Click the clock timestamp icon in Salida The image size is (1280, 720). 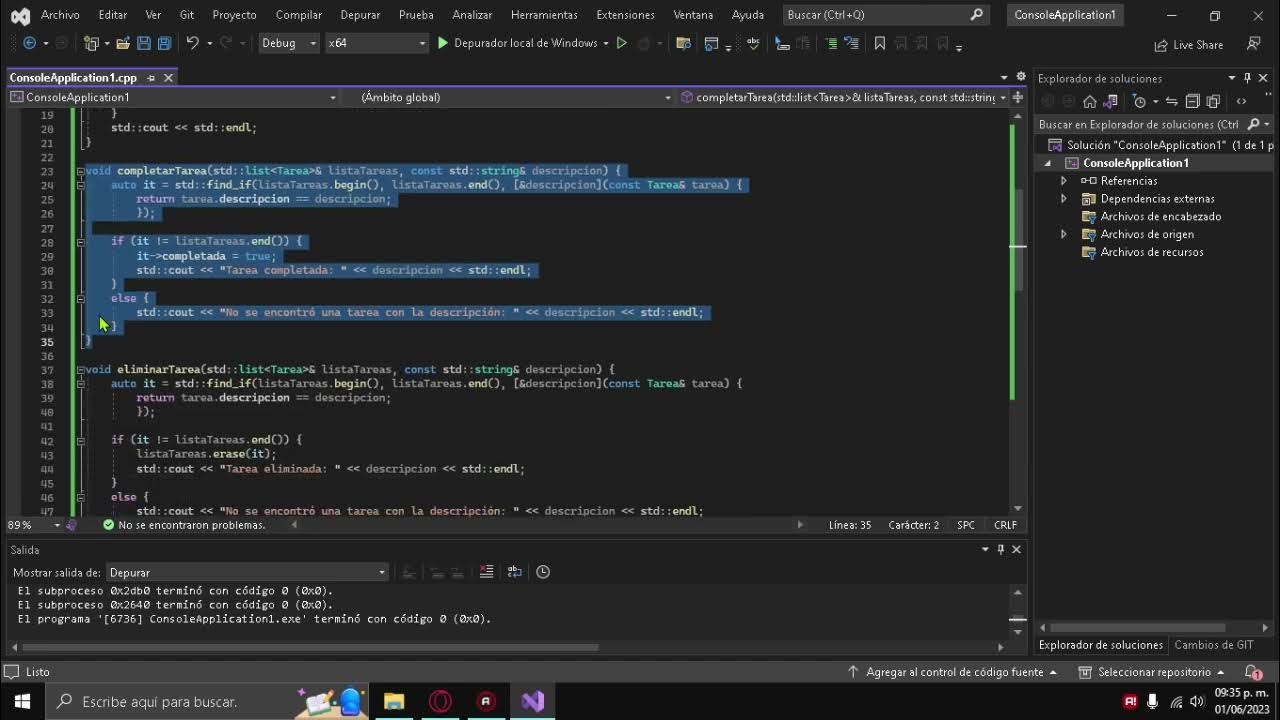click(x=543, y=572)
